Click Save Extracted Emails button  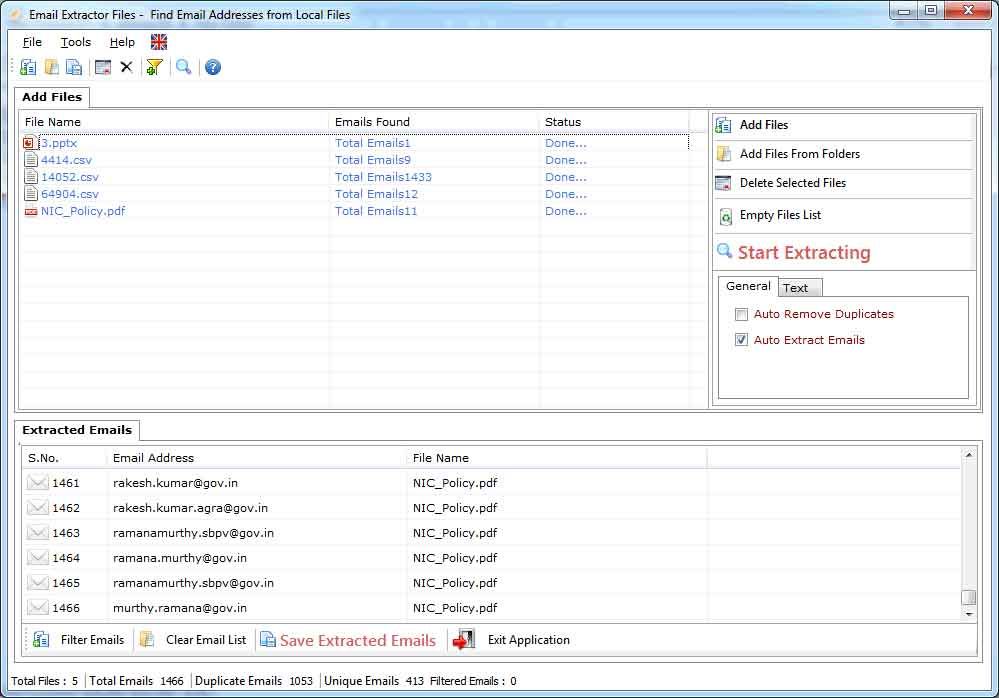pos(357,641)
